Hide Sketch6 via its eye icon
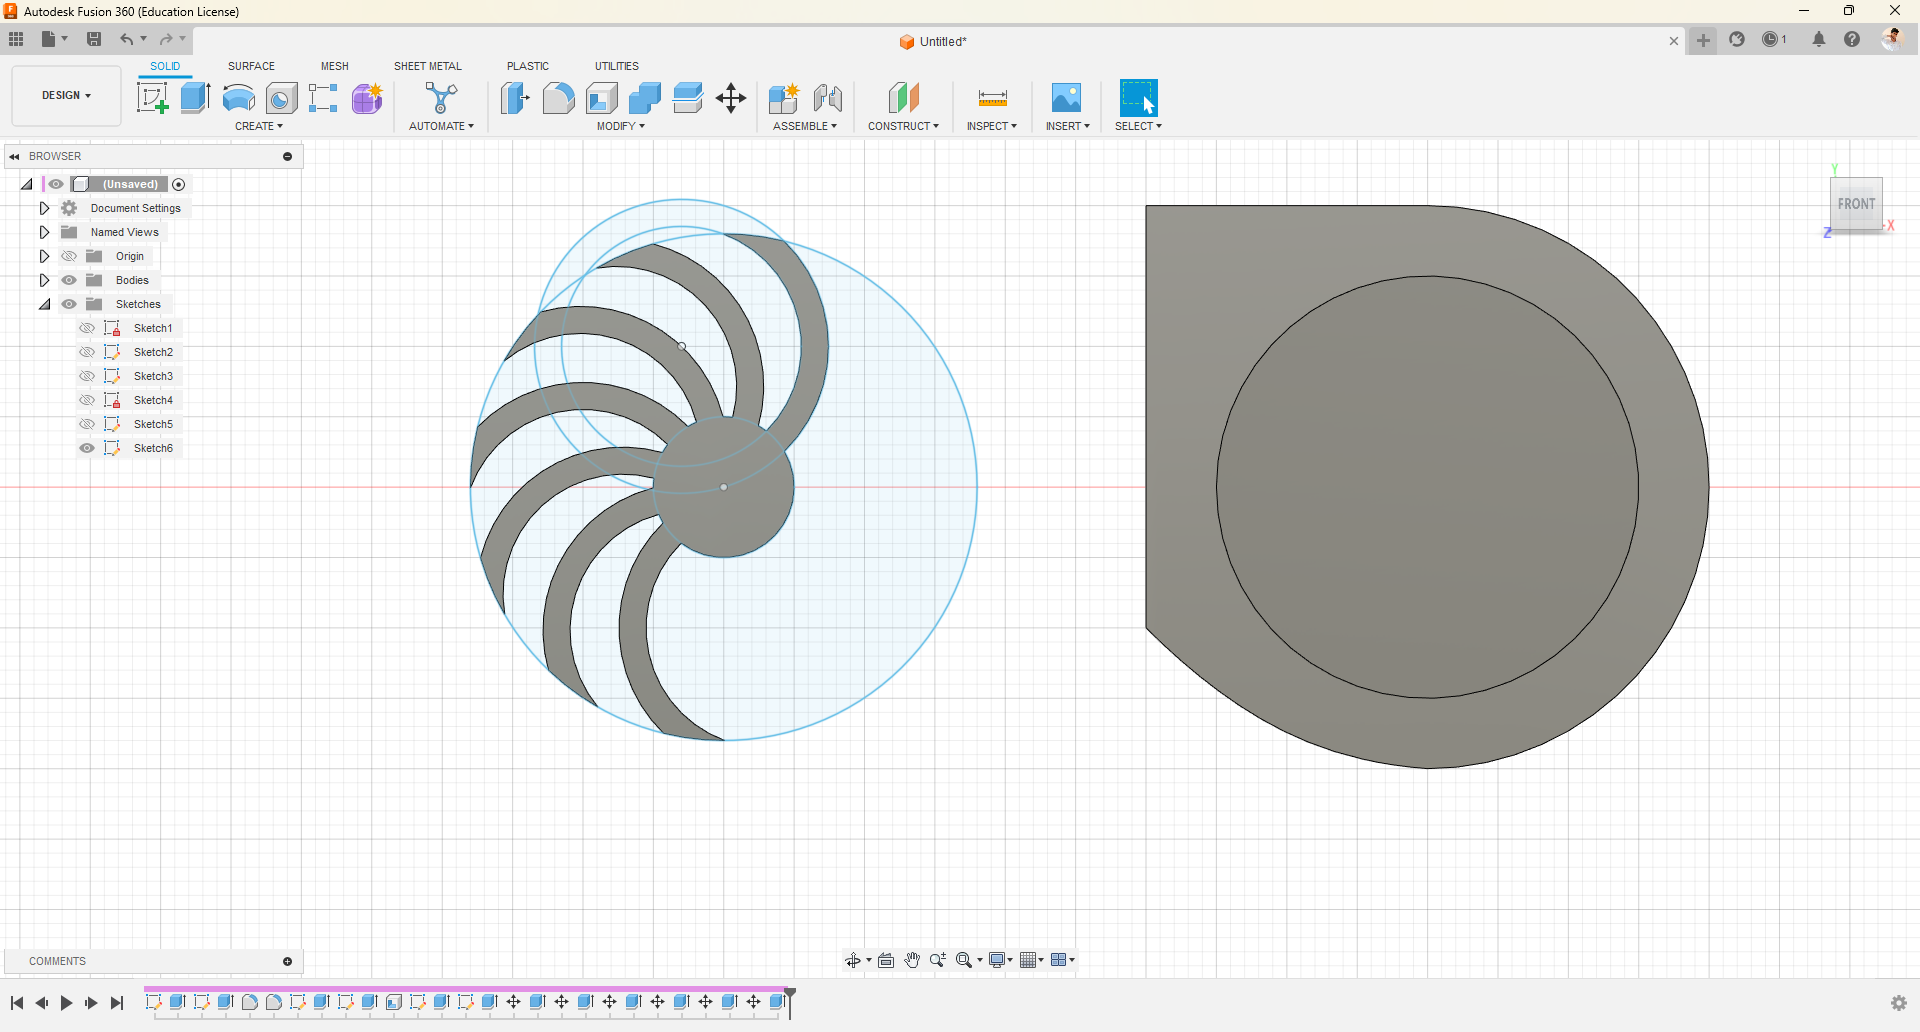Screen dimensions: 1920x1032 [87, 448]
